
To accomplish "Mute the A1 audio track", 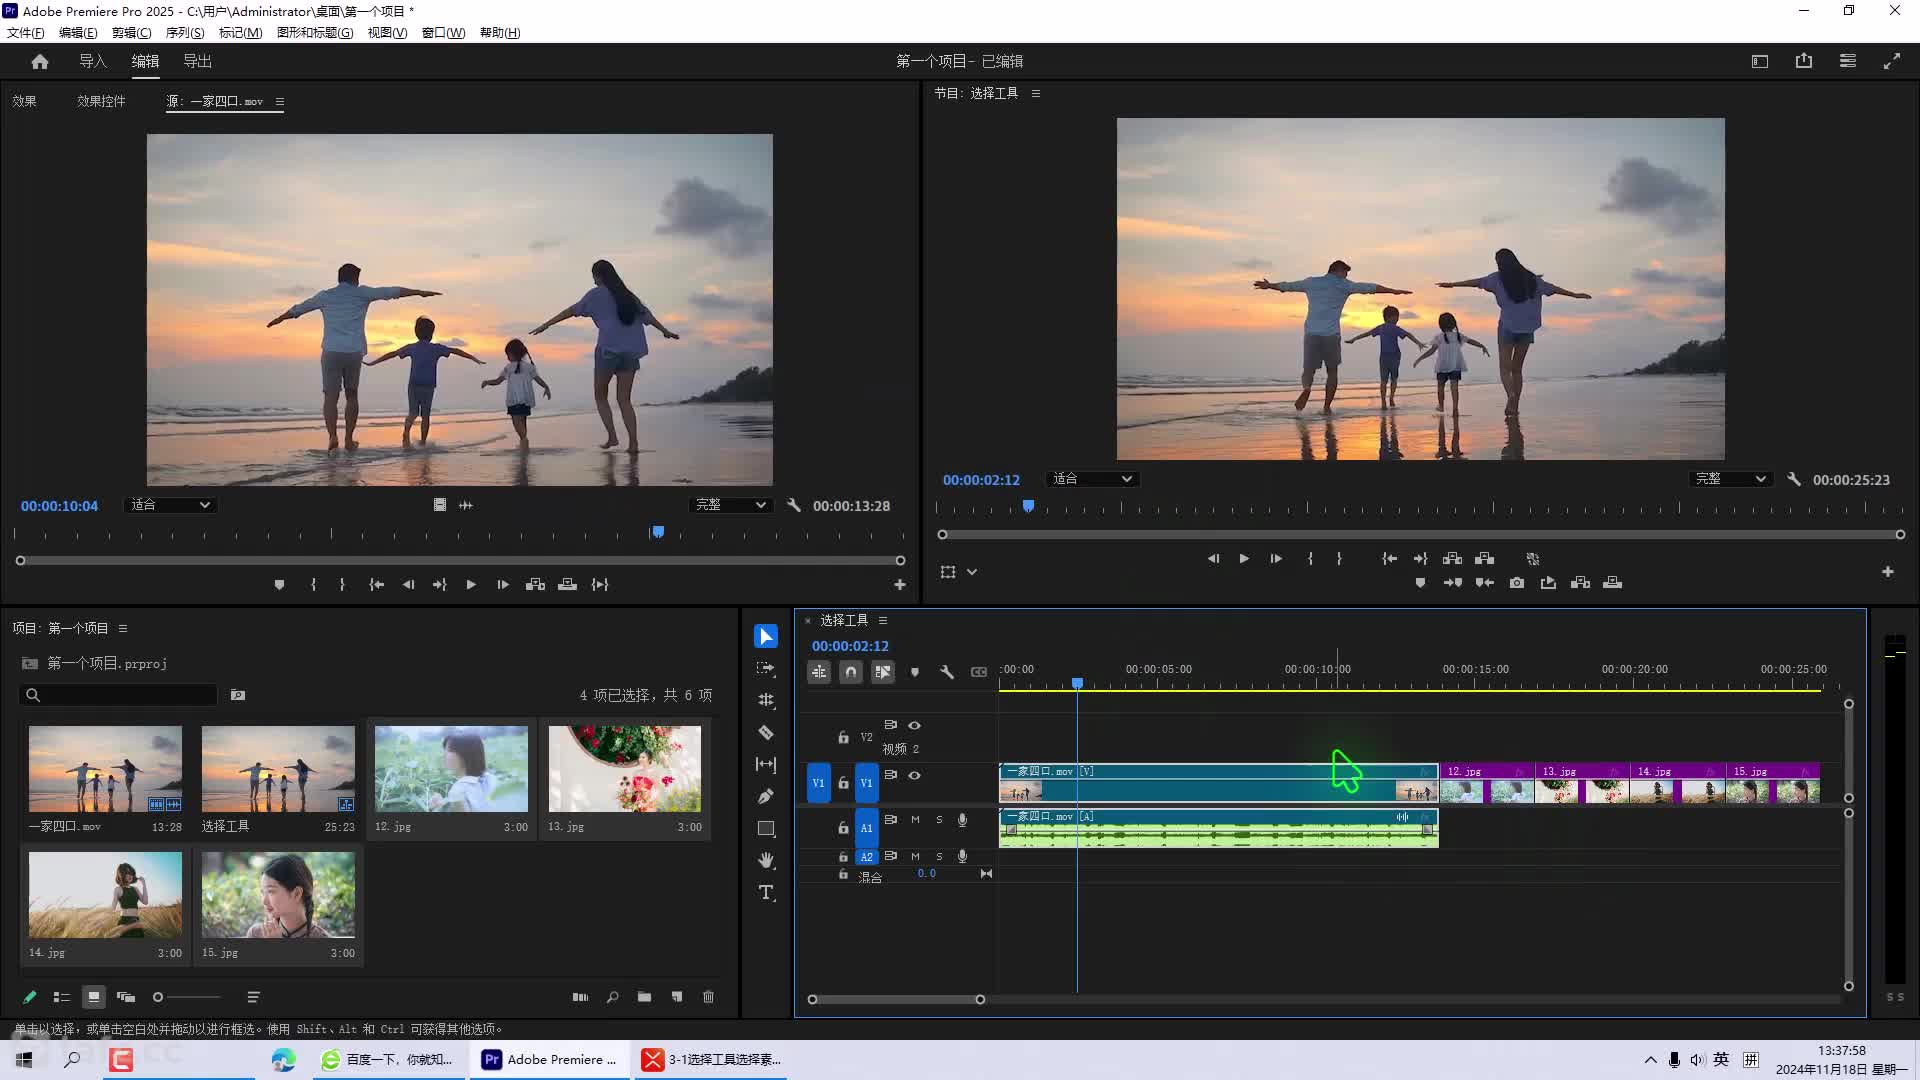I will click(915, 820).
